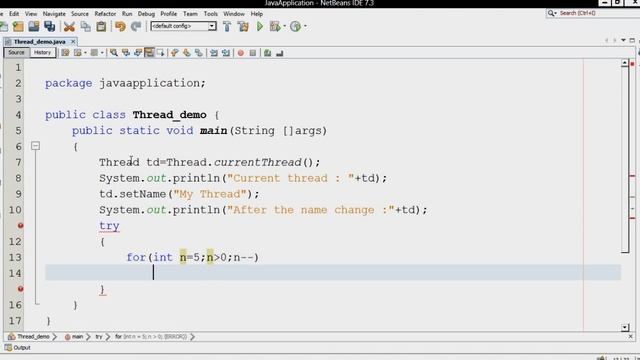Image resolution: width=640 pixels, height=360 pixels.
Task: Open the Edit menu
Action: (x=14, y=14)
